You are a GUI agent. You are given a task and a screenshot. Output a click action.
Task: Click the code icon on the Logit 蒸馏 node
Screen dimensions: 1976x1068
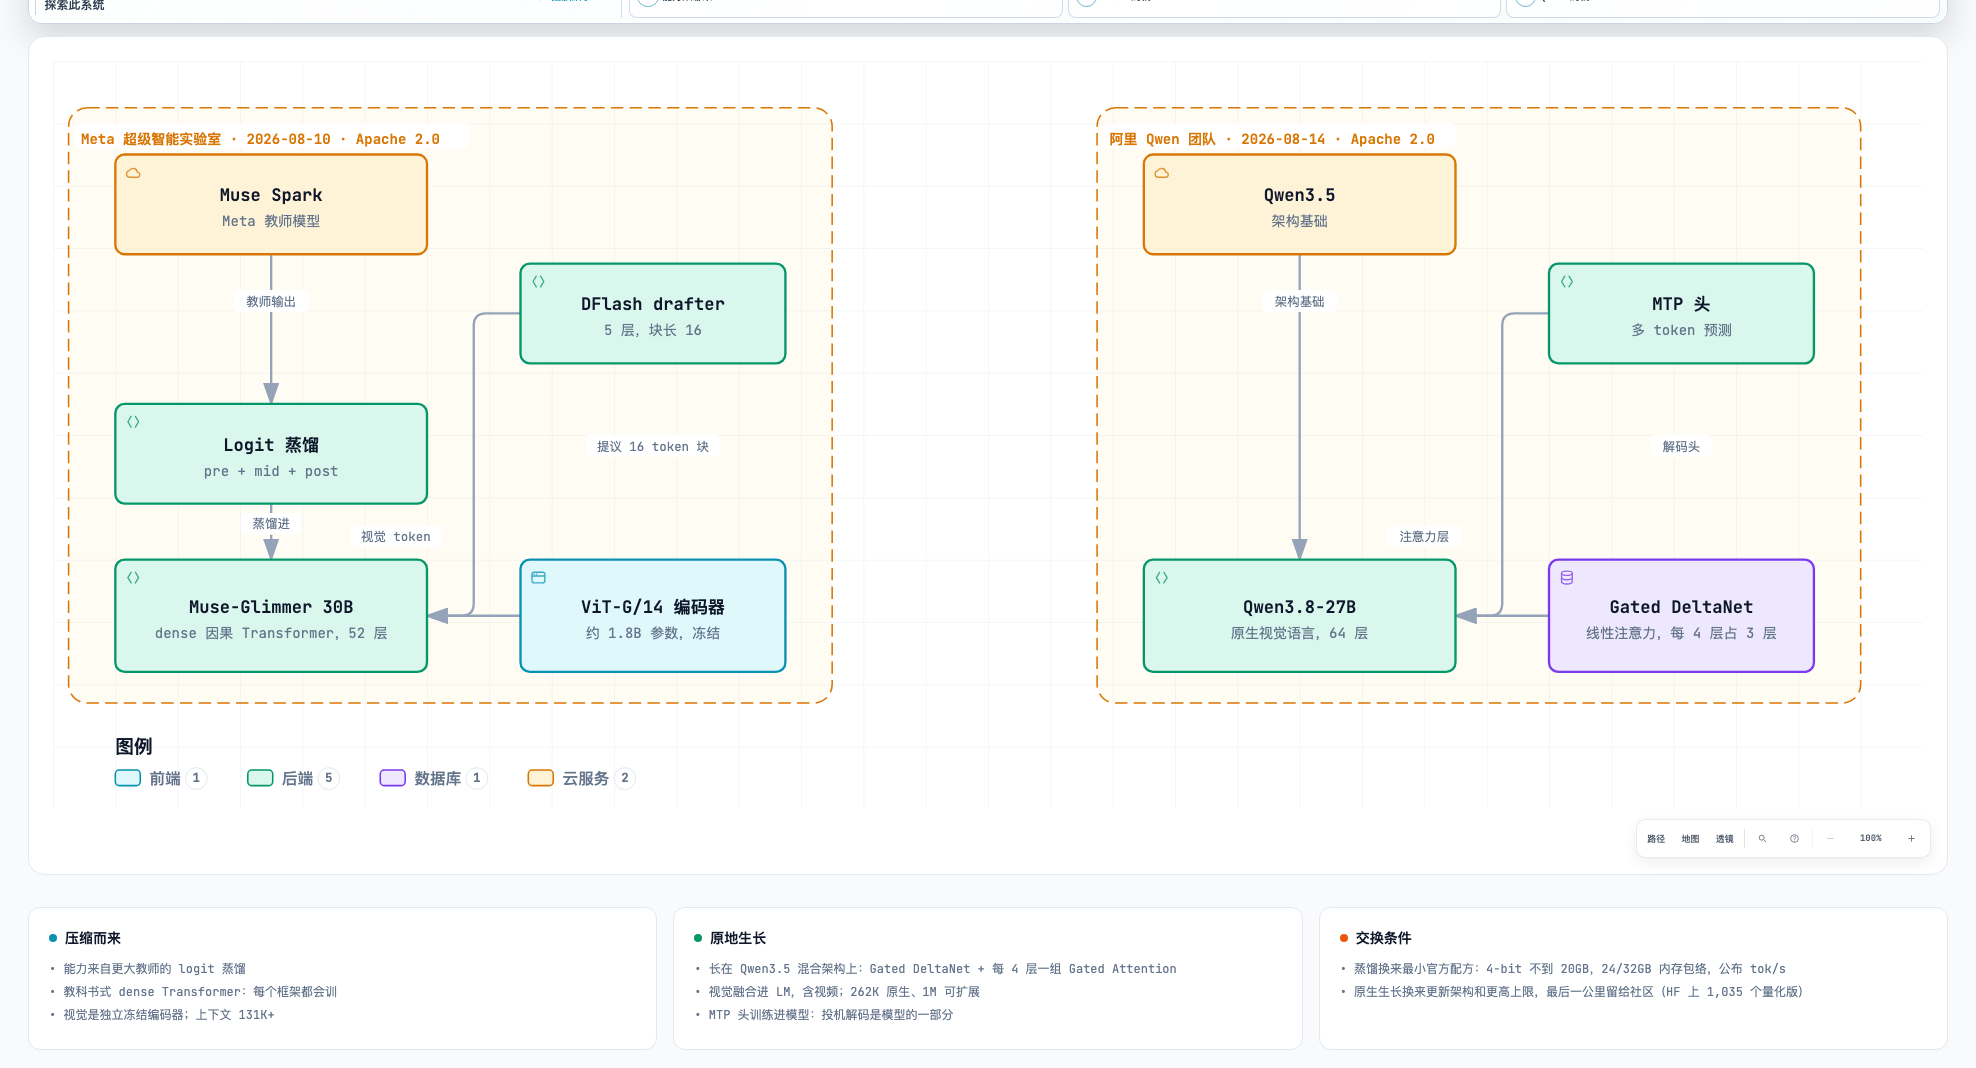133,422
